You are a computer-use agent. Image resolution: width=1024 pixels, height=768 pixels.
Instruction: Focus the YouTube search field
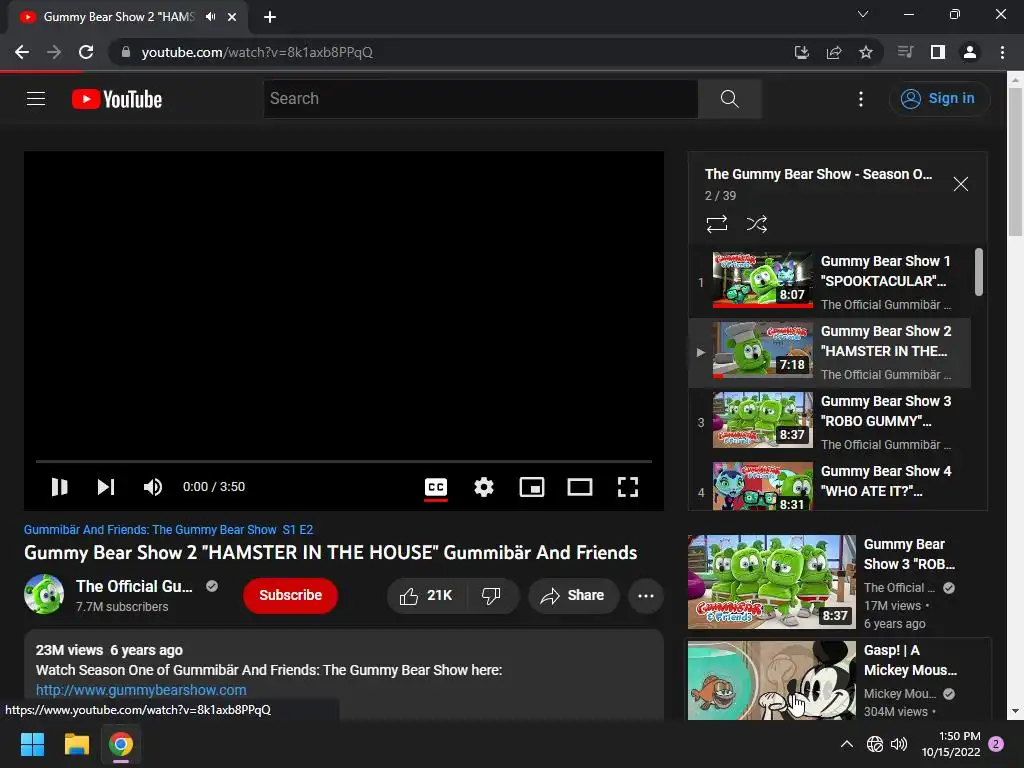(x=481, y=99)
